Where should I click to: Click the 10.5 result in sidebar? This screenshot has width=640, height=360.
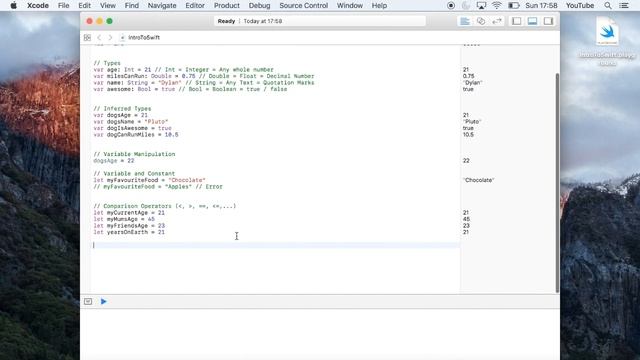468,135
